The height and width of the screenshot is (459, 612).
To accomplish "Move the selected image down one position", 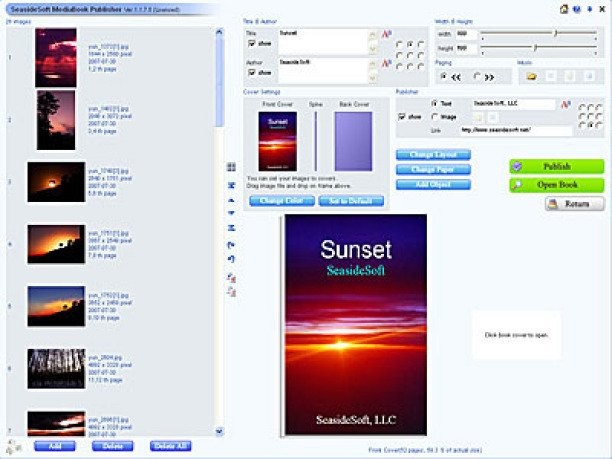I will click(231, 213).
